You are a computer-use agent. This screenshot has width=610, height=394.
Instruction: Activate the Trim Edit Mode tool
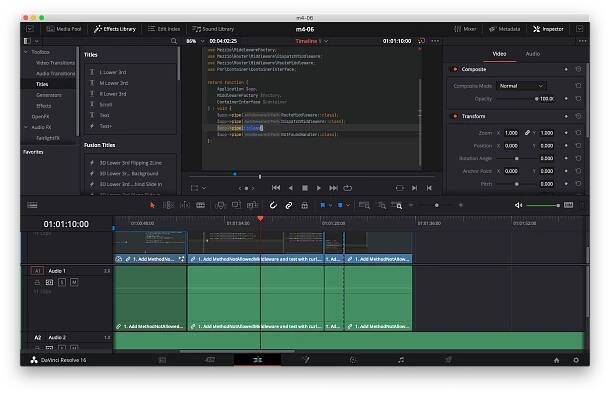tap(168, 205)
